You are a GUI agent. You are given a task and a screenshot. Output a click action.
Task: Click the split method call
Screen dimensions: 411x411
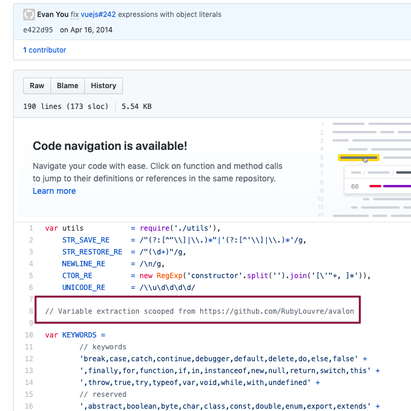[257, 276]
